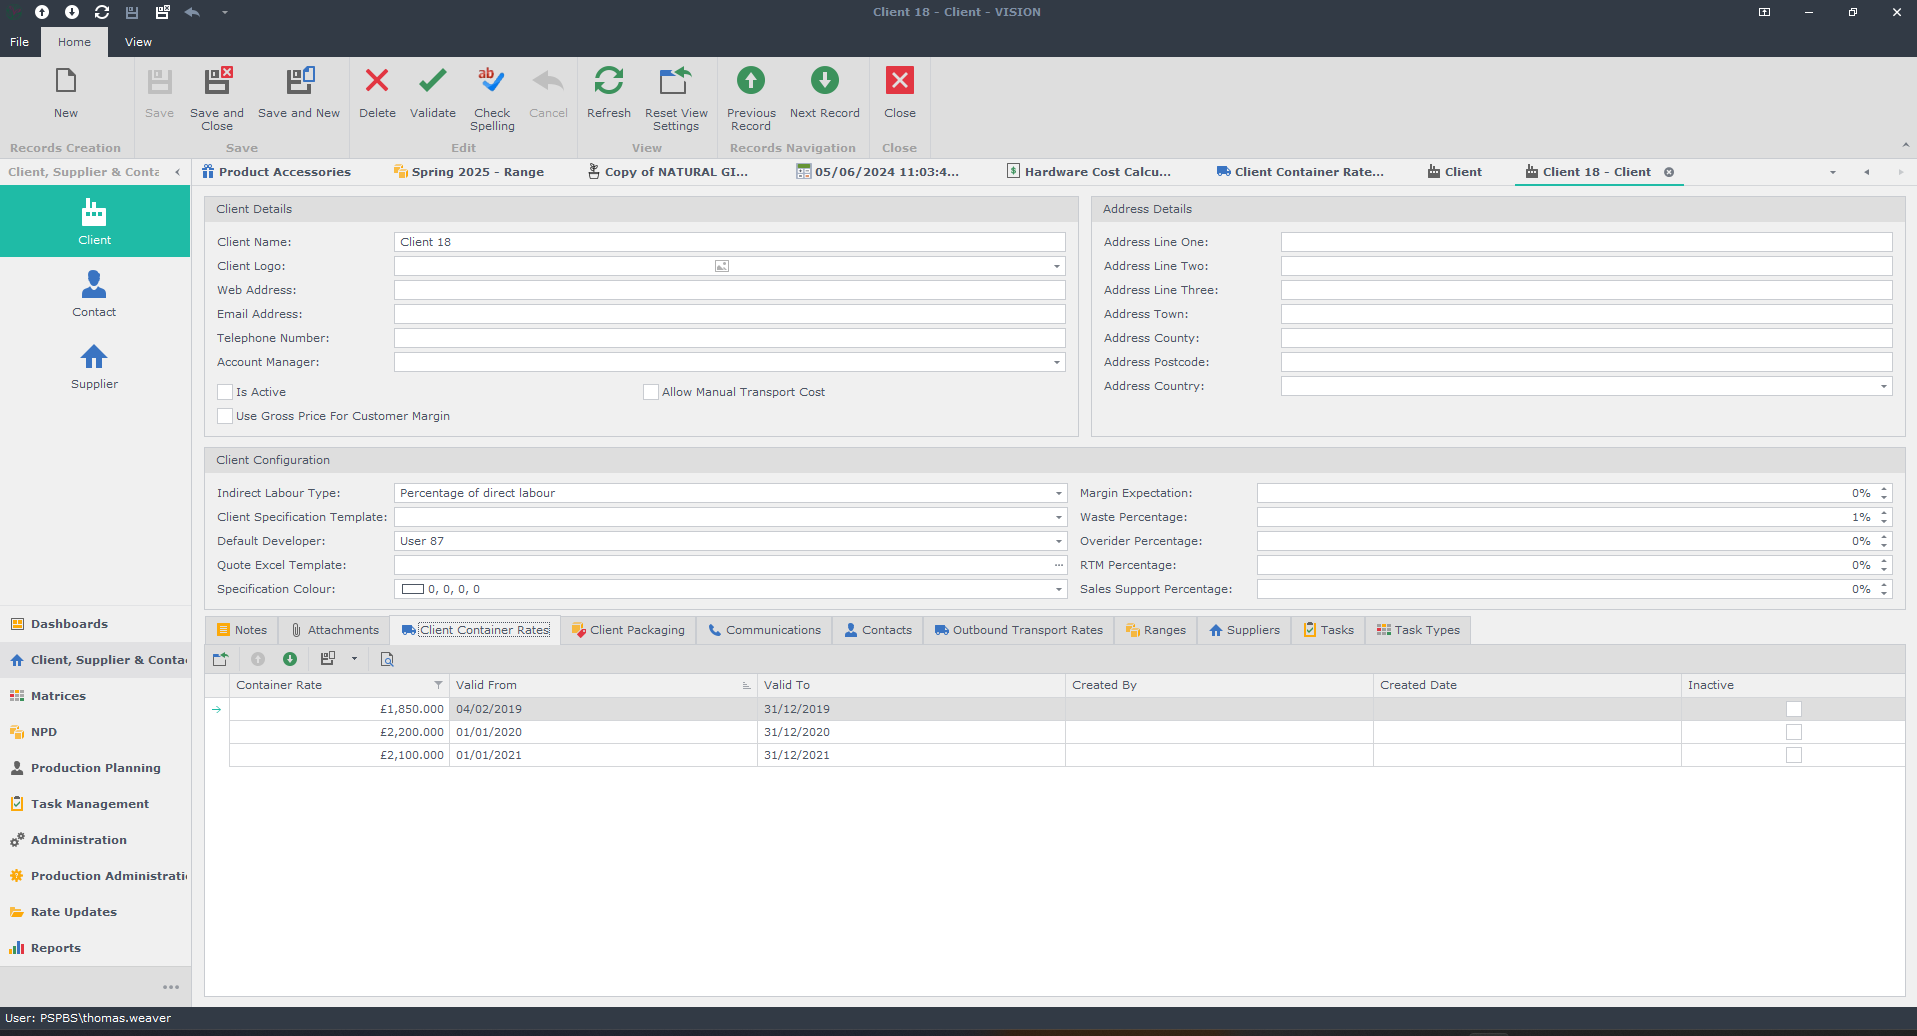Toggle Inactive checkbox for £2,200.000 rate

[1794, 732]
